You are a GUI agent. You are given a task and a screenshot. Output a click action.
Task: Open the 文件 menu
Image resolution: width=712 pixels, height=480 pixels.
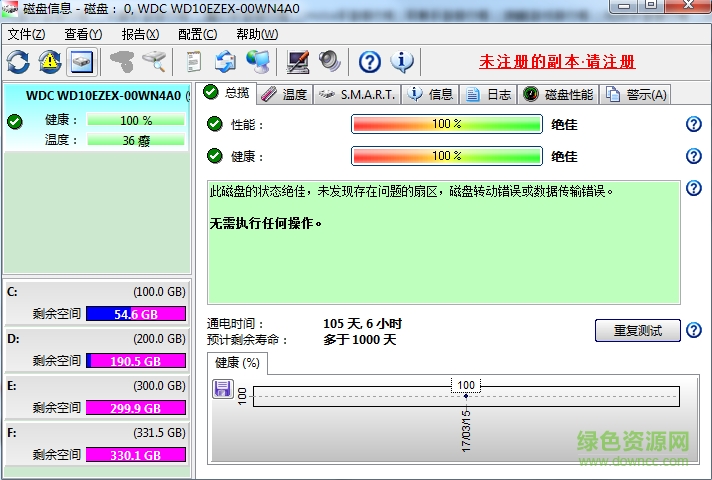point(26,33)
